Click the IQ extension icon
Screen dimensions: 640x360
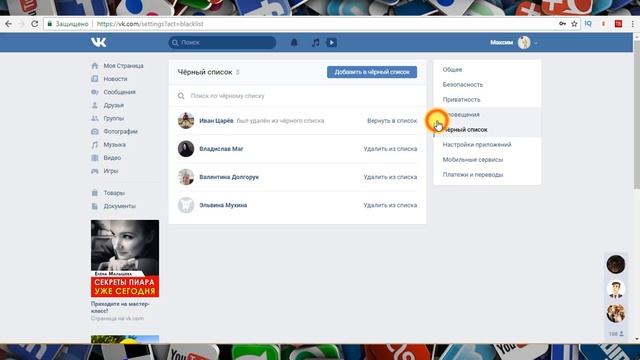[588, 24]
